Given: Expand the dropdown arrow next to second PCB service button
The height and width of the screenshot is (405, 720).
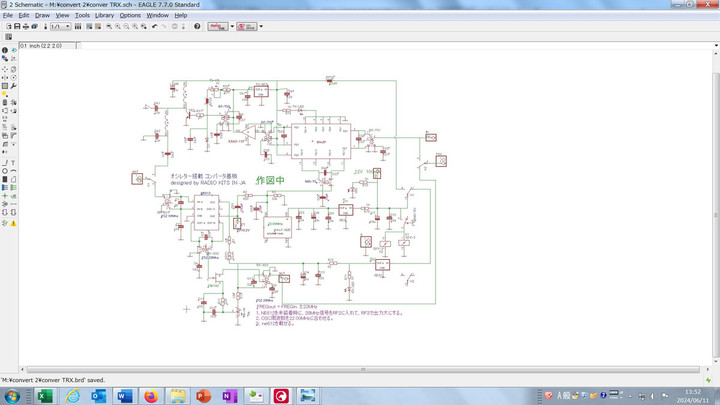Looking at the screenshot, I should click(x=261, y=26).
